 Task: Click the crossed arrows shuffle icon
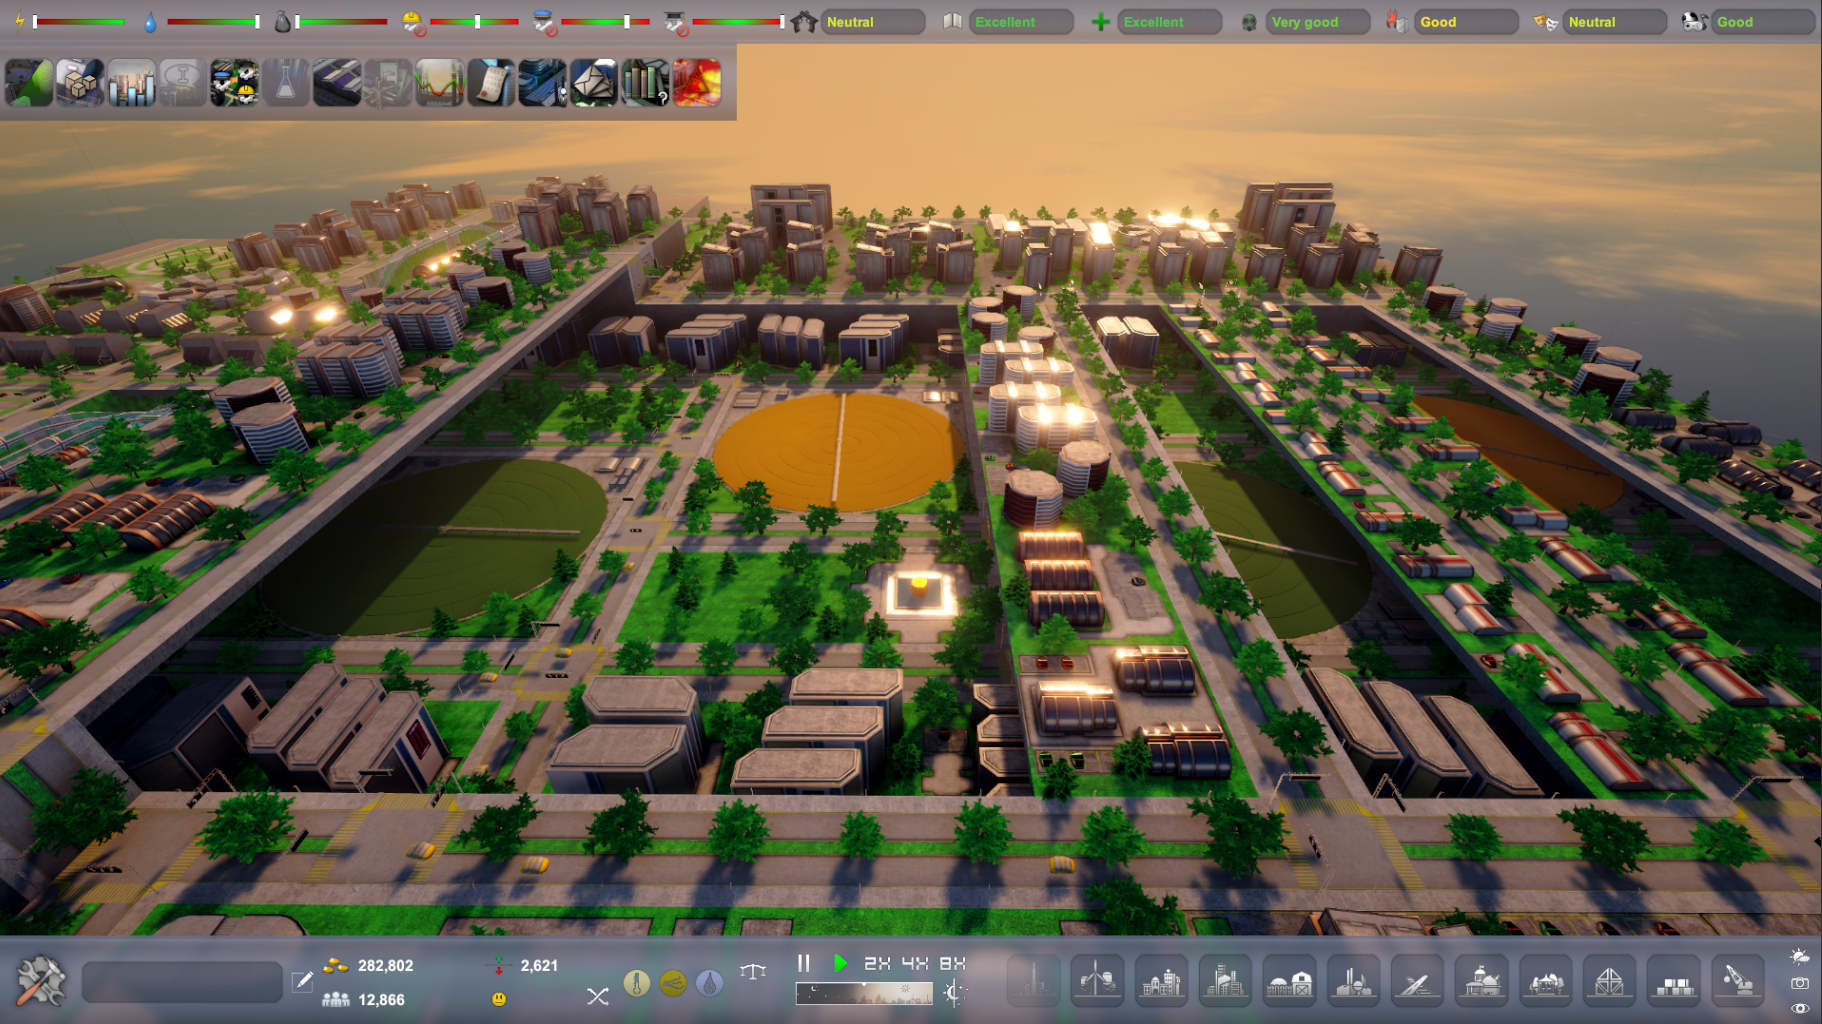[x=597, y=996]
